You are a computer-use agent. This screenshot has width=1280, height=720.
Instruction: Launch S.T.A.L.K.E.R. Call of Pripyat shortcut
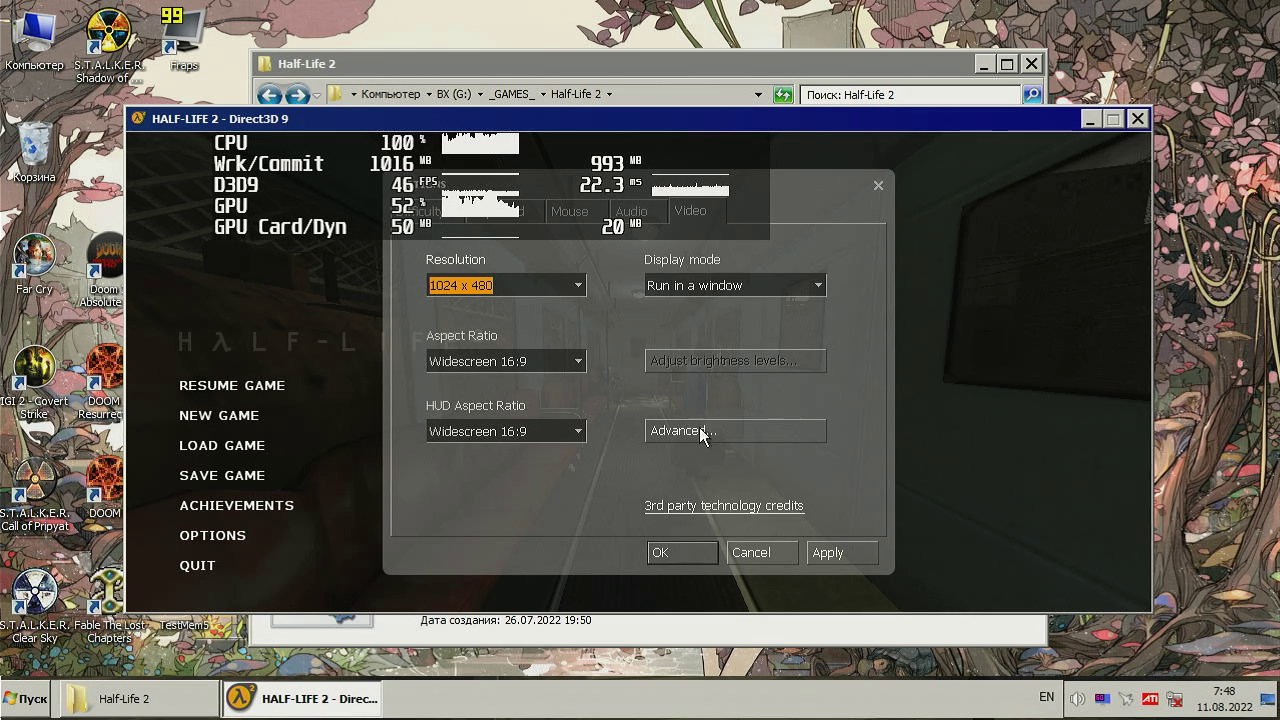point(34,496)
